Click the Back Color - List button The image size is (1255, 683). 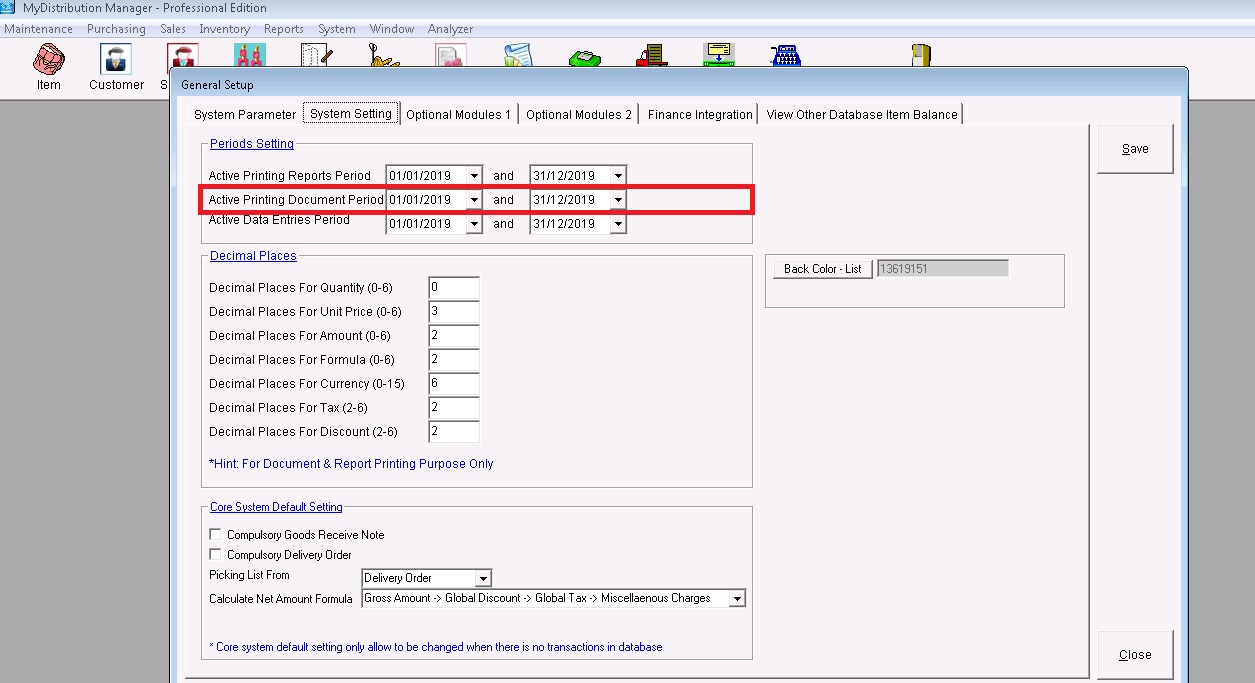822,269
